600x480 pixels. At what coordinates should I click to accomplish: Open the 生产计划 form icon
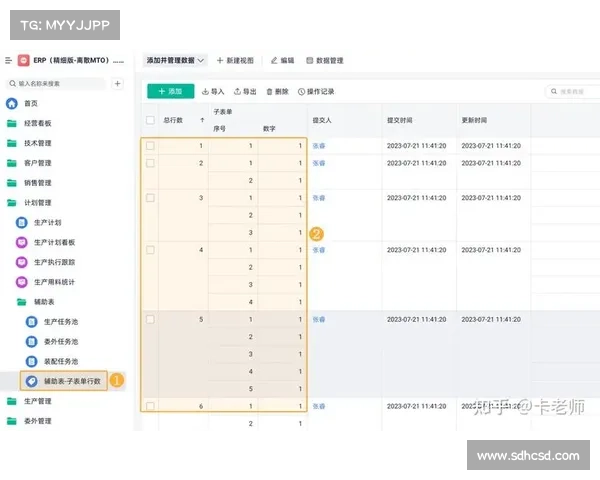22,222
